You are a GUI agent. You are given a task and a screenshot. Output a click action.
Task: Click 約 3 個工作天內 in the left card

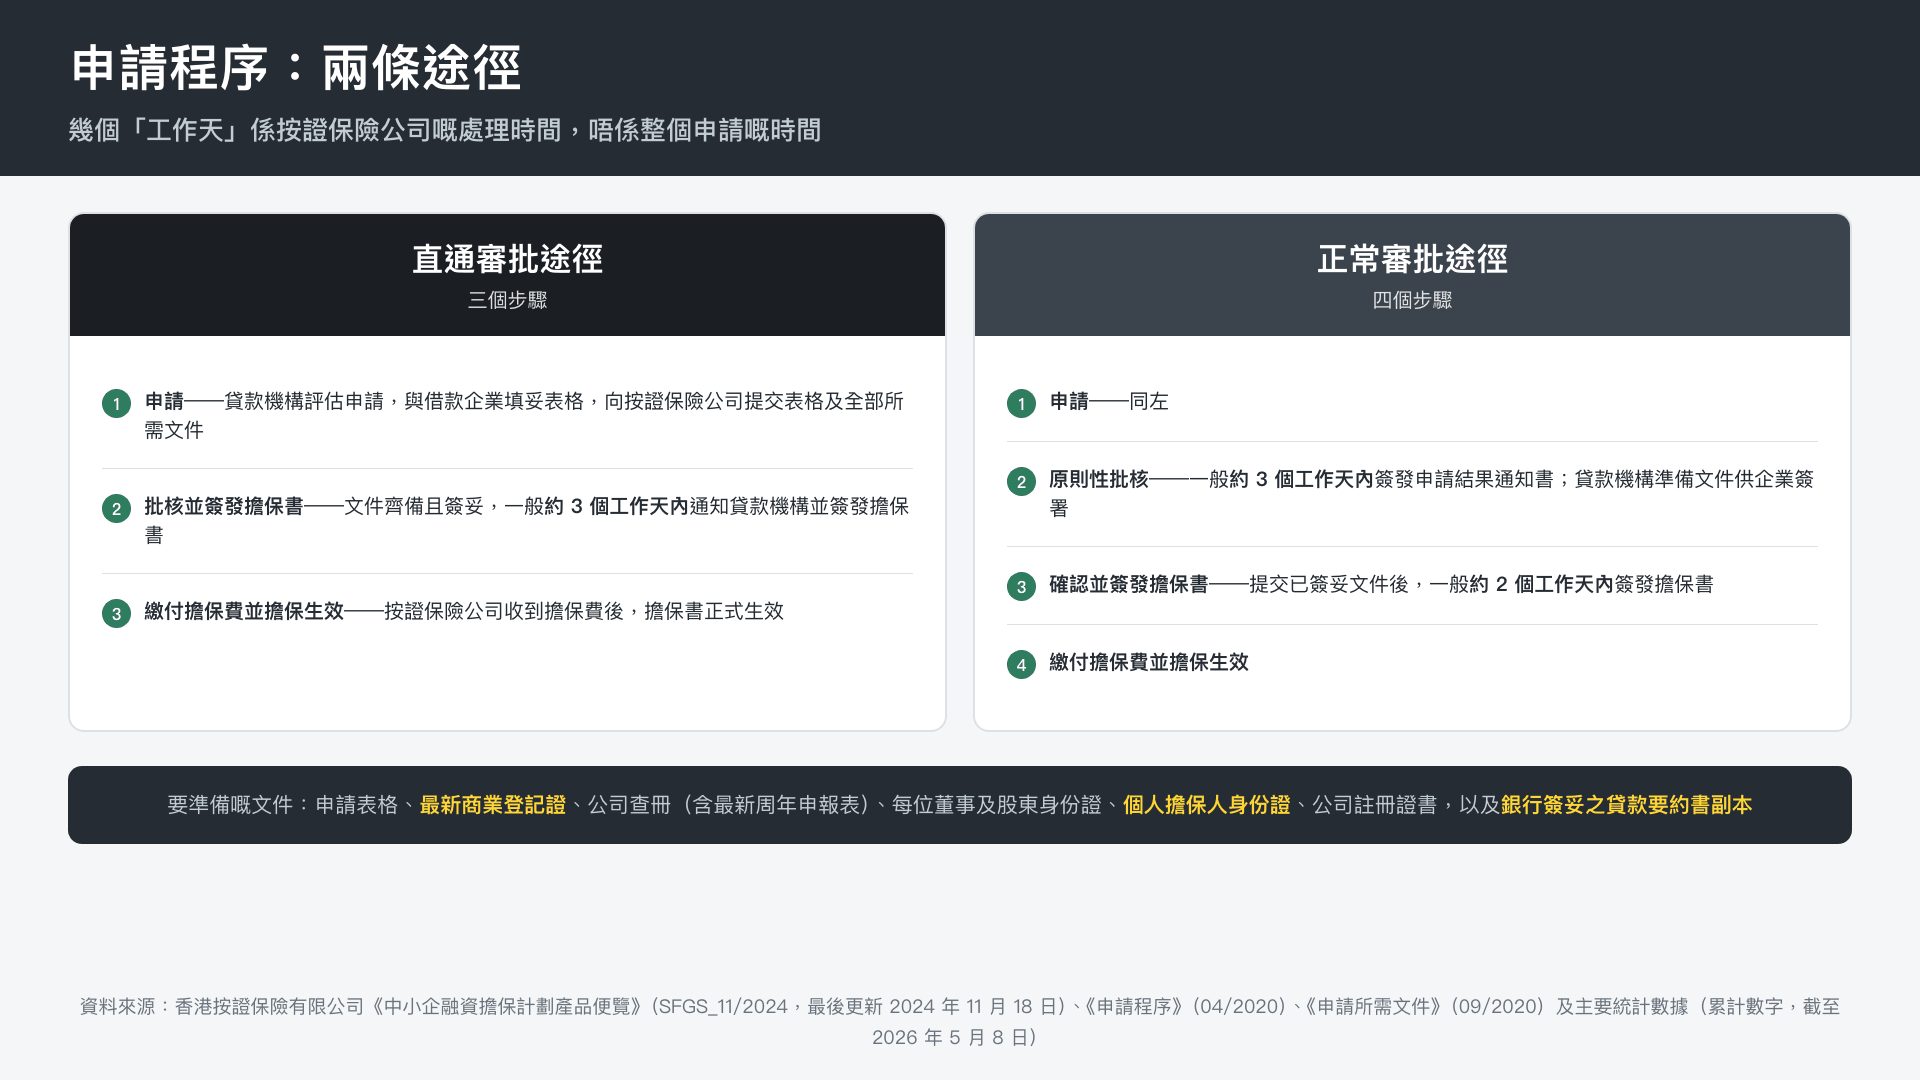(x=616, y=506)
